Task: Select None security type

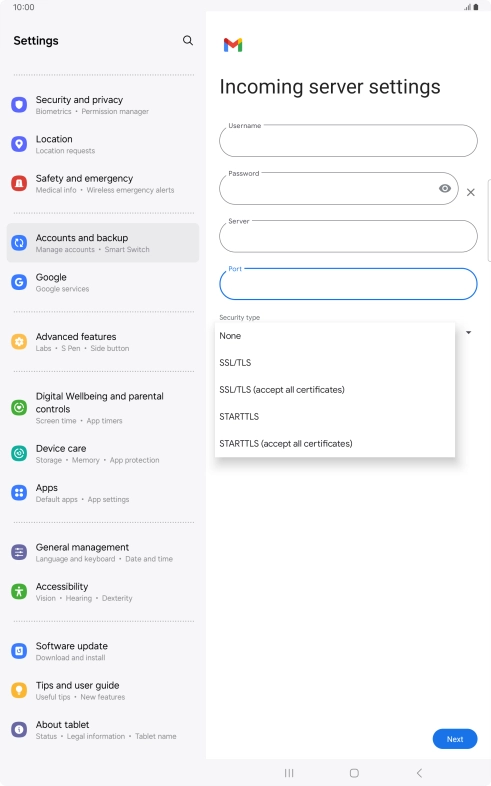Action: pos(335,336)
